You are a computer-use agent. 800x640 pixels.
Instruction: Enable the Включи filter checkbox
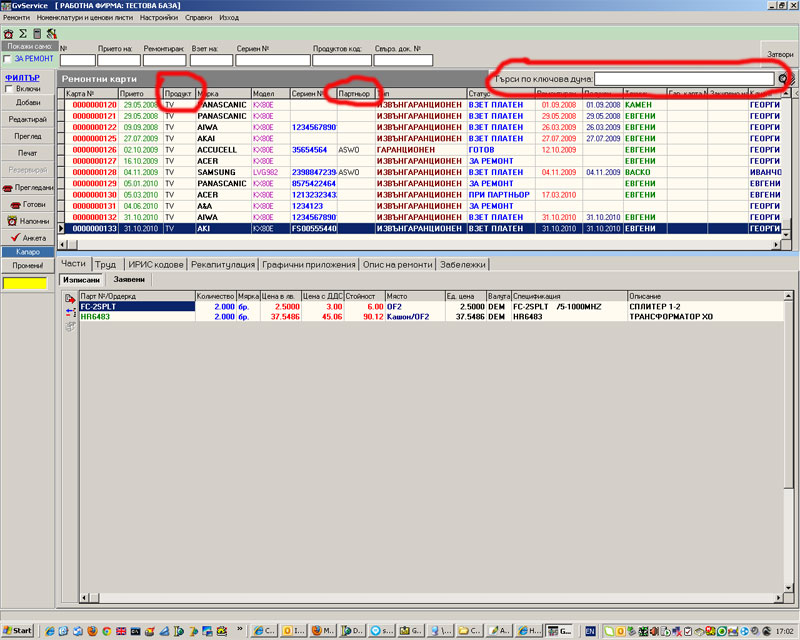(9, 89)
